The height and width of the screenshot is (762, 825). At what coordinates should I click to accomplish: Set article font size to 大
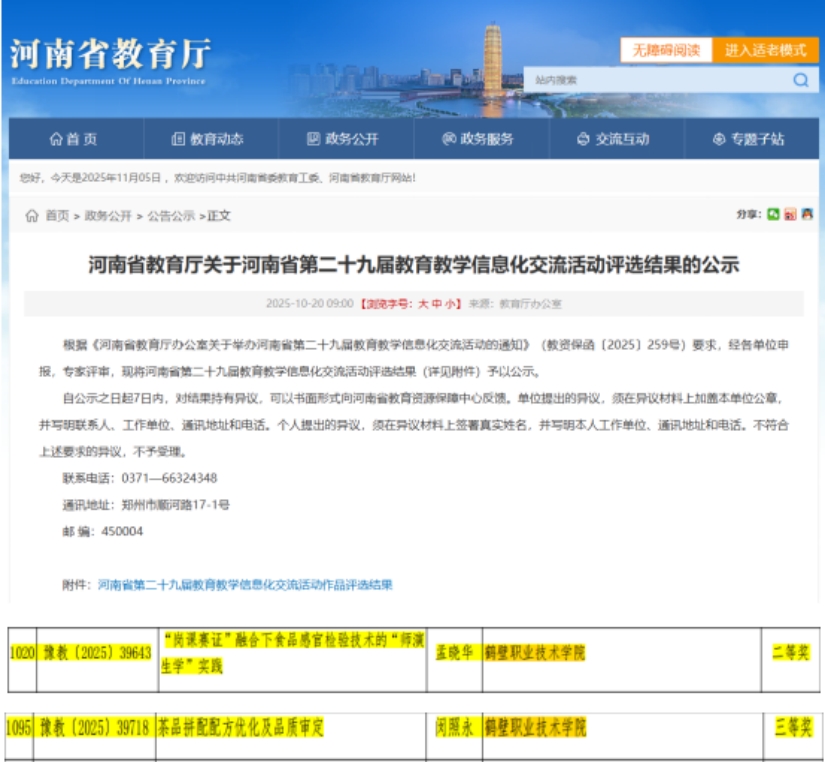point(423,303)
